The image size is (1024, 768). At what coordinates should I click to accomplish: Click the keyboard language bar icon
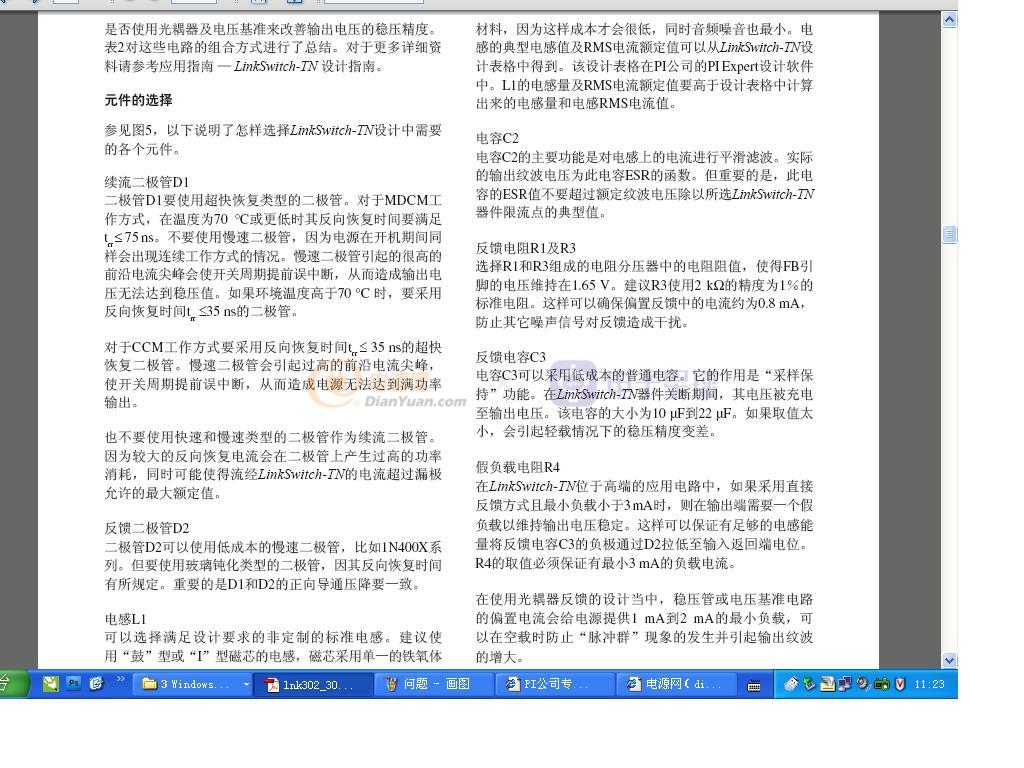click(754, 684)
